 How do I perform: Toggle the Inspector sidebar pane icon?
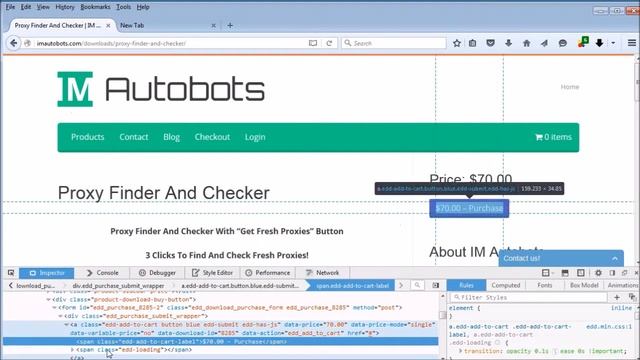click(x=436, y=285)
